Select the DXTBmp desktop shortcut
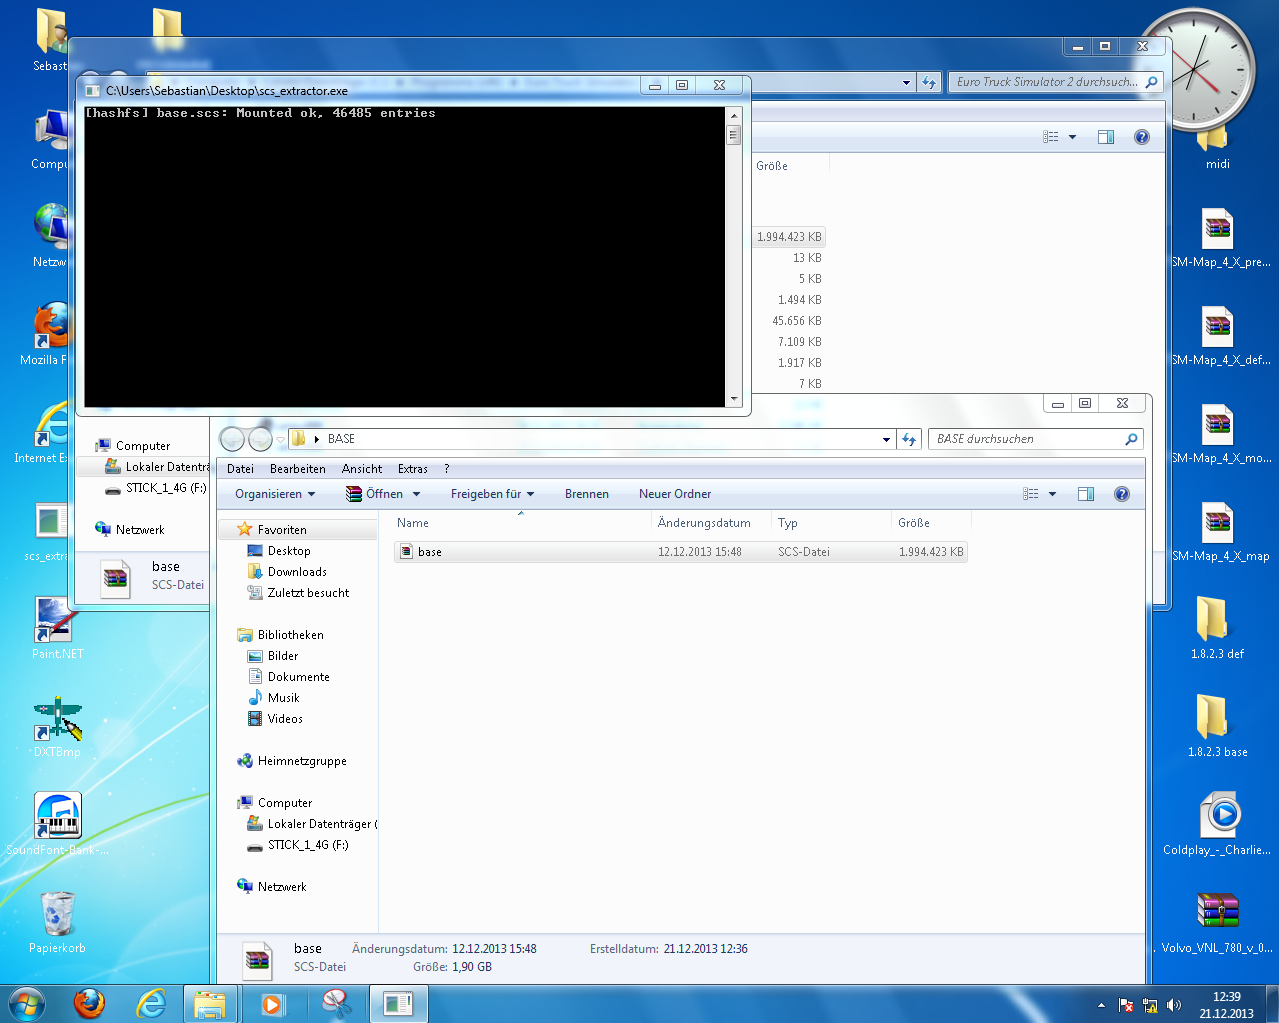The width and height of the screenshot is (1279, 1023). [x=57, y=727]
